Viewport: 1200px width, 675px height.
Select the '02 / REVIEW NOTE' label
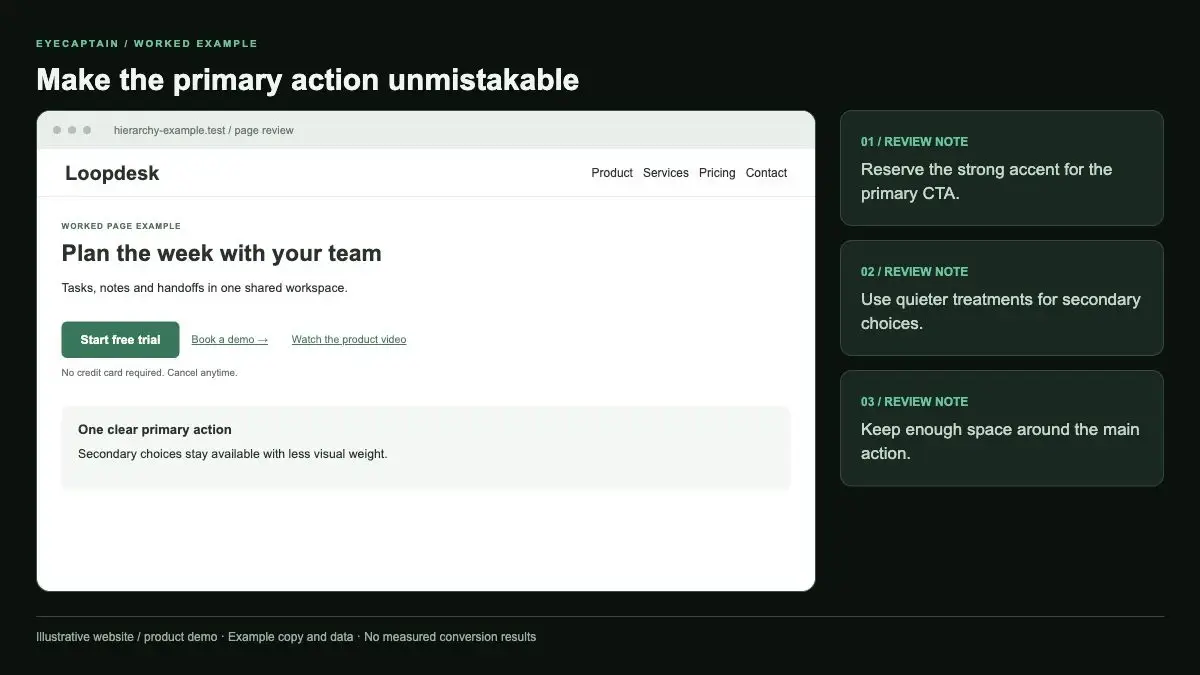point(915,272)
